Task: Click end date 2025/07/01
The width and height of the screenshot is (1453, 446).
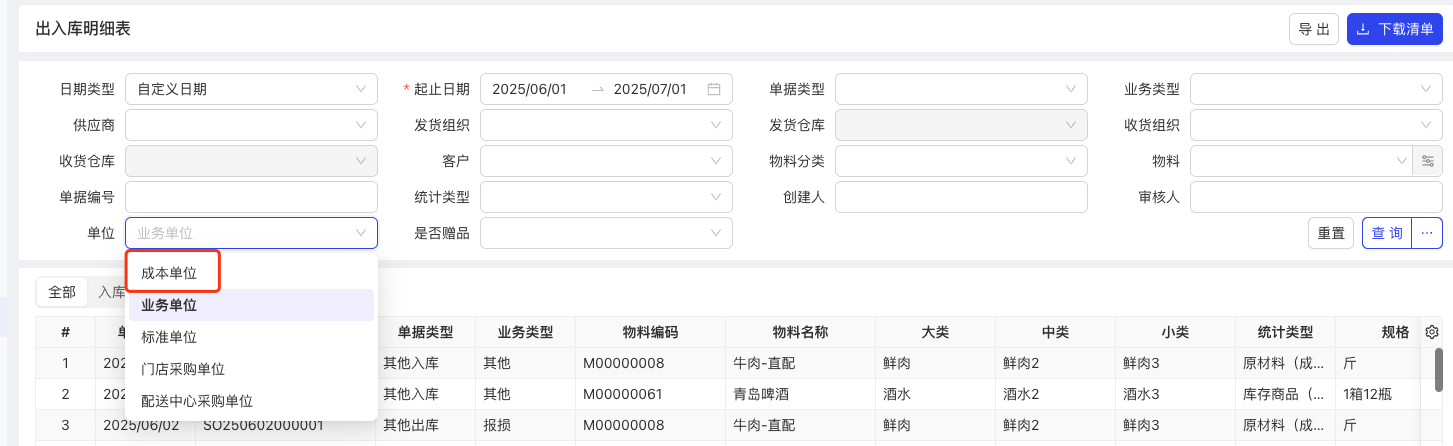Action: pos(650,89)
